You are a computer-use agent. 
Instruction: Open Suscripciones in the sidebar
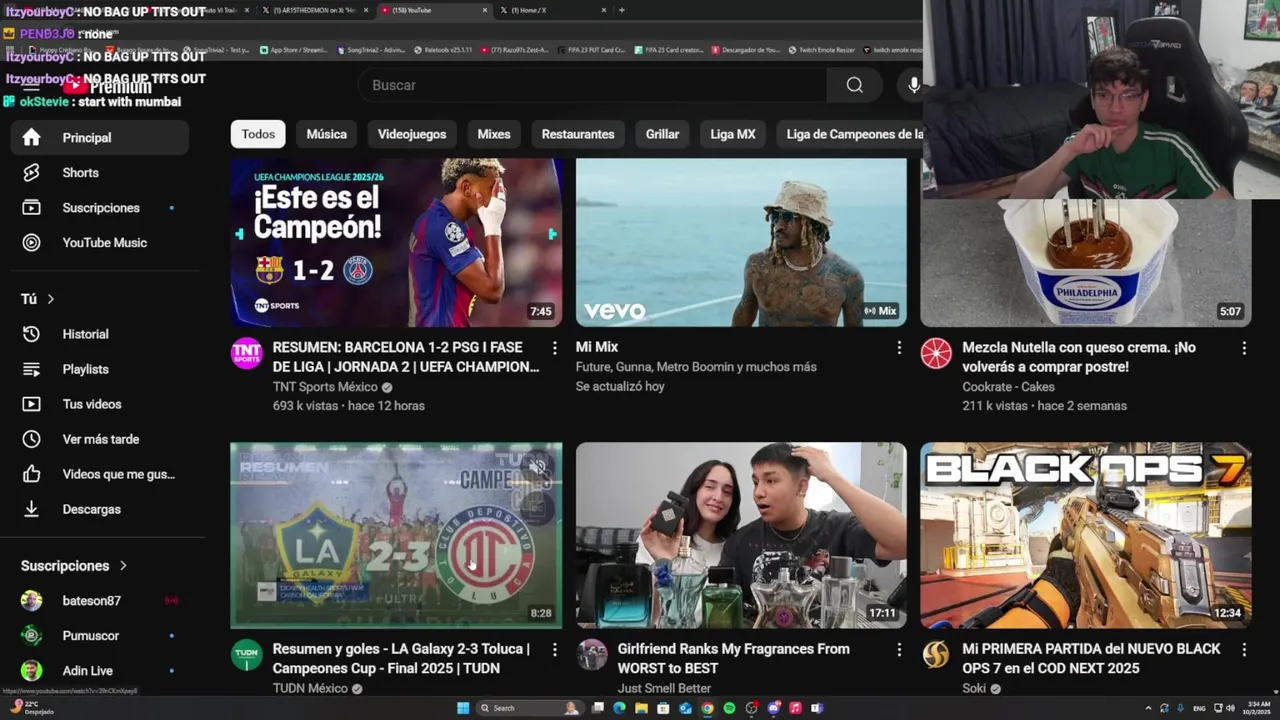99,208
